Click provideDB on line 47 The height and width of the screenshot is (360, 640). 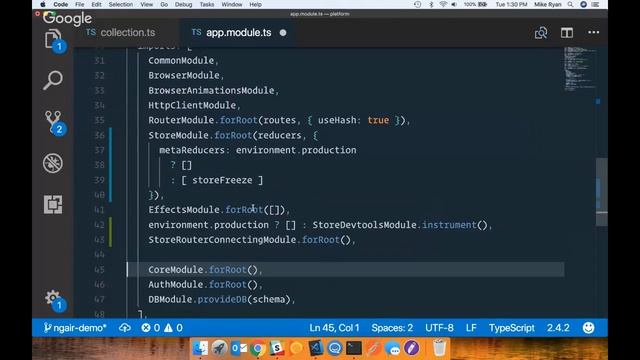pyautogui.click(x=222, y=300)
